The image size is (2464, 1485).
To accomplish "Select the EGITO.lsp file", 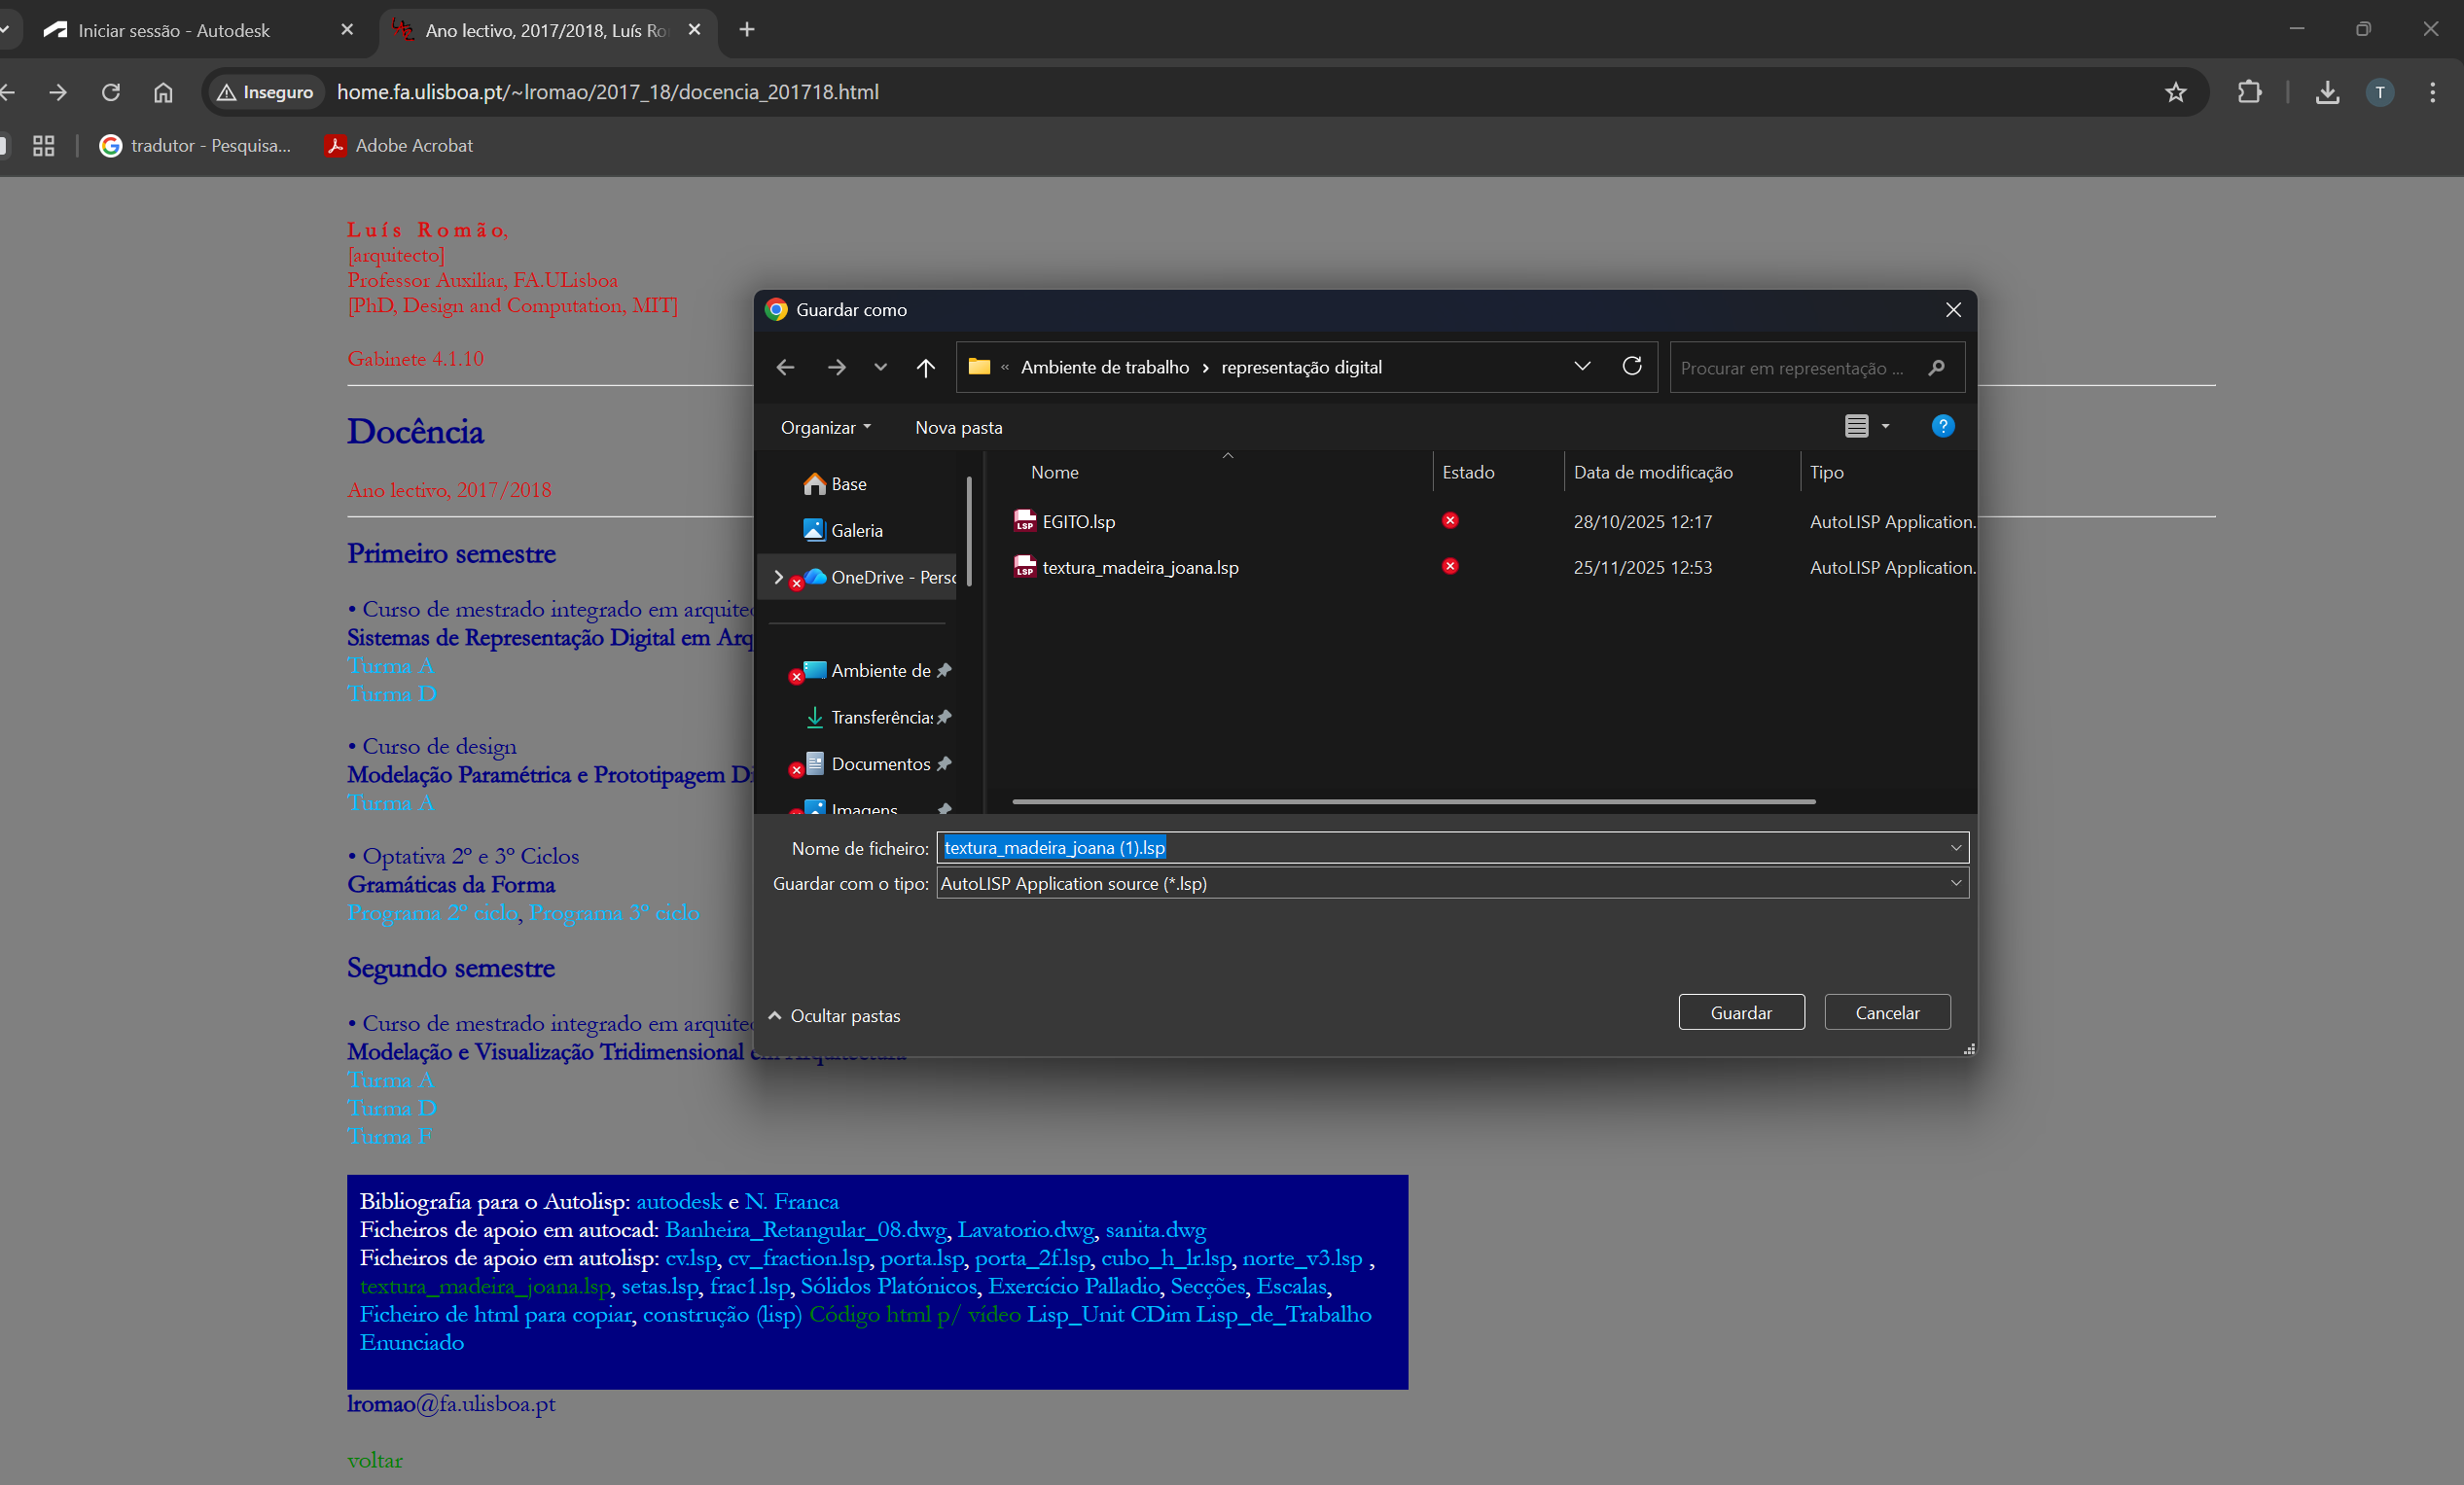I will coord(1078,521).
